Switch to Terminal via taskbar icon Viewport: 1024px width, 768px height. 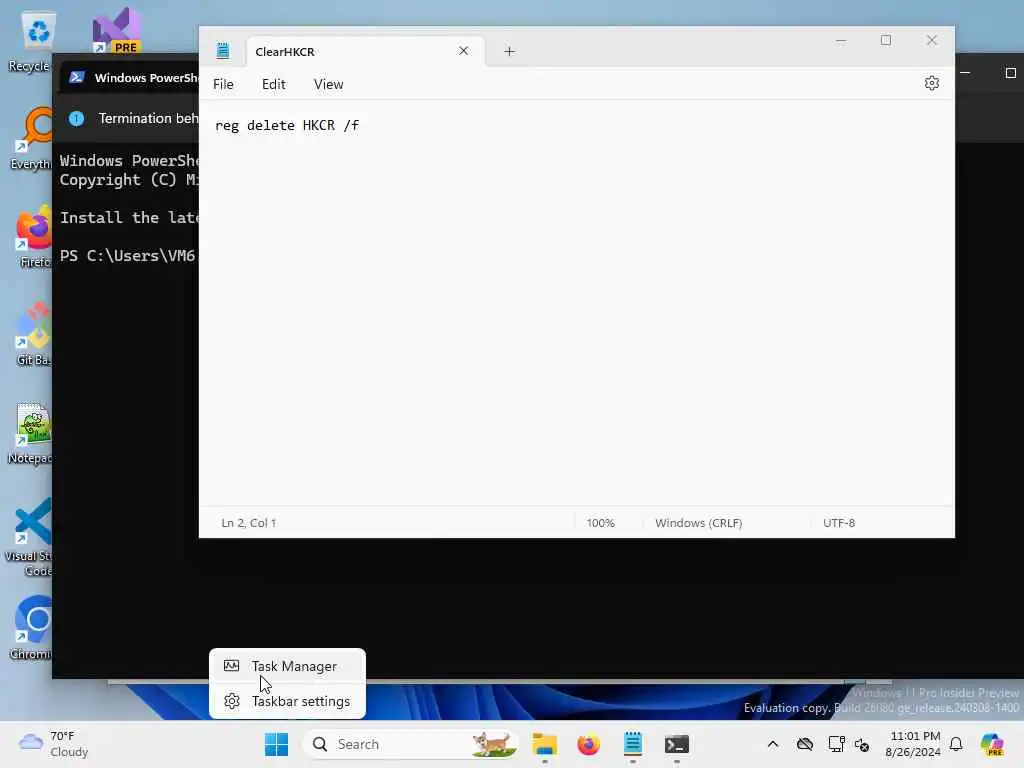pyautogui.click(x=677, y=744)
